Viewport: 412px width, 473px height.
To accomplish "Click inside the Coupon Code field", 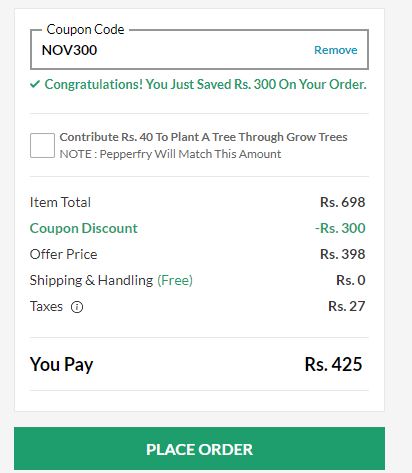I will [x=199, y=49].
